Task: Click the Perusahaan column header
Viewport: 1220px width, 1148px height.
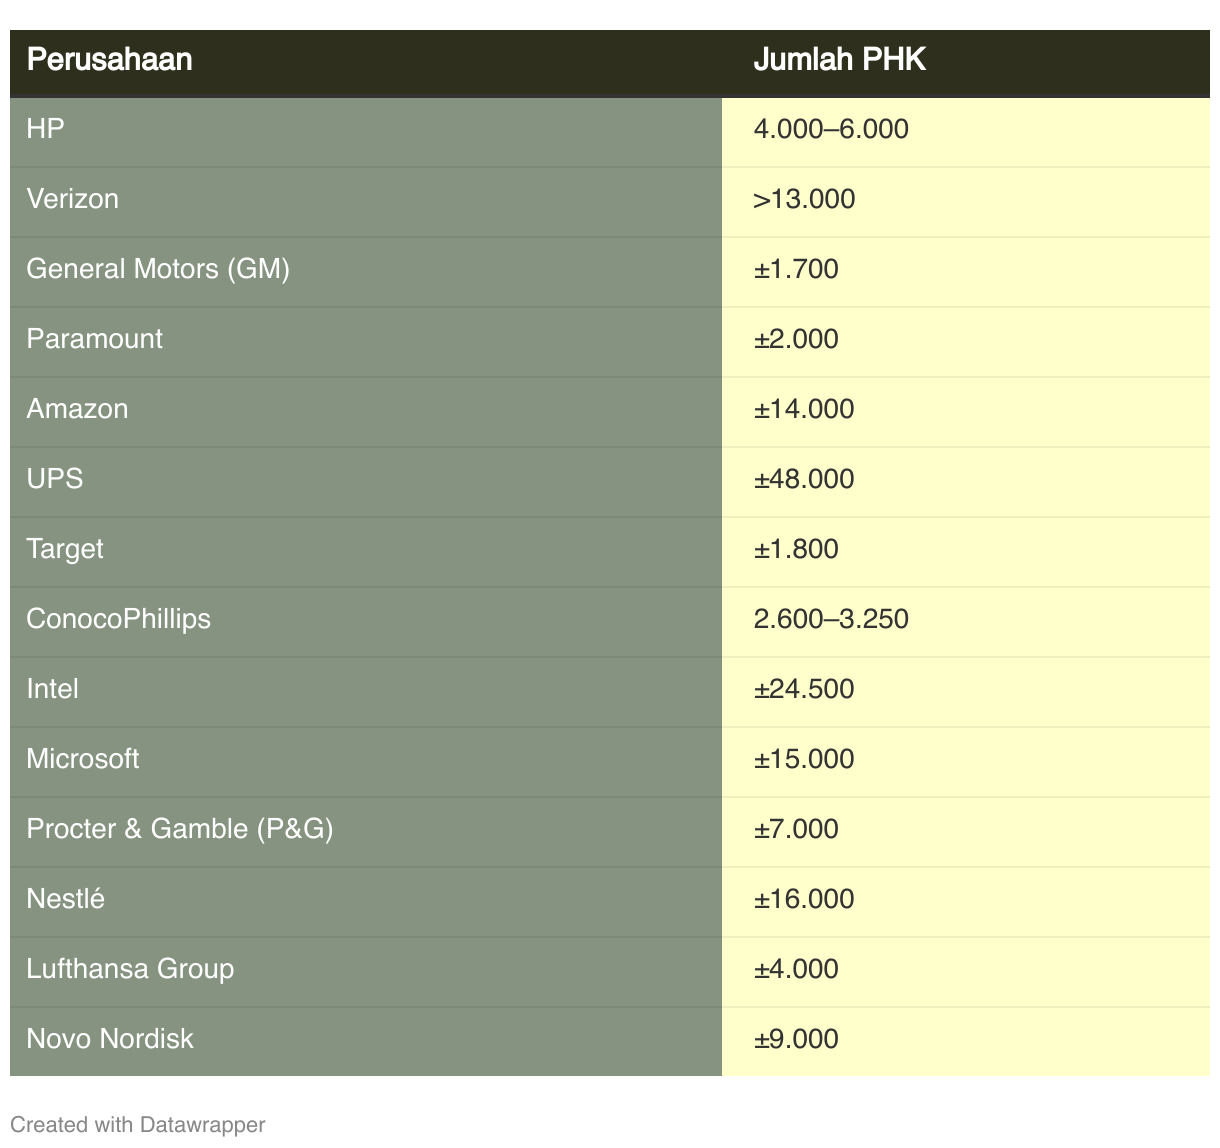Action: tap(109, 60)
